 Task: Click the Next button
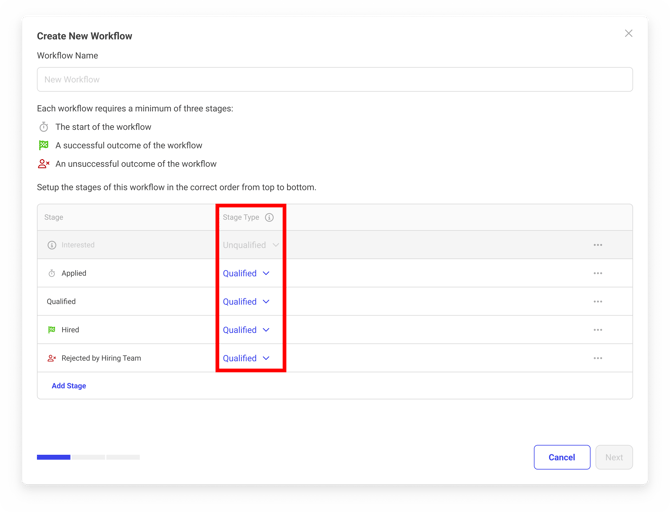point(614,457)
